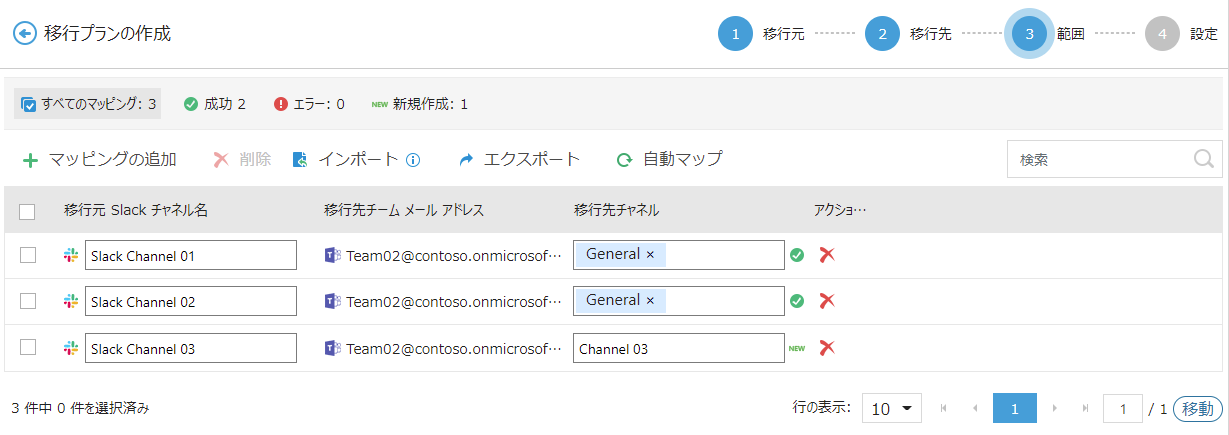Remove General tag in Slack Channel 01 row
The width and height of the screenshot is (1229, 435).
(x=650, y=255)
